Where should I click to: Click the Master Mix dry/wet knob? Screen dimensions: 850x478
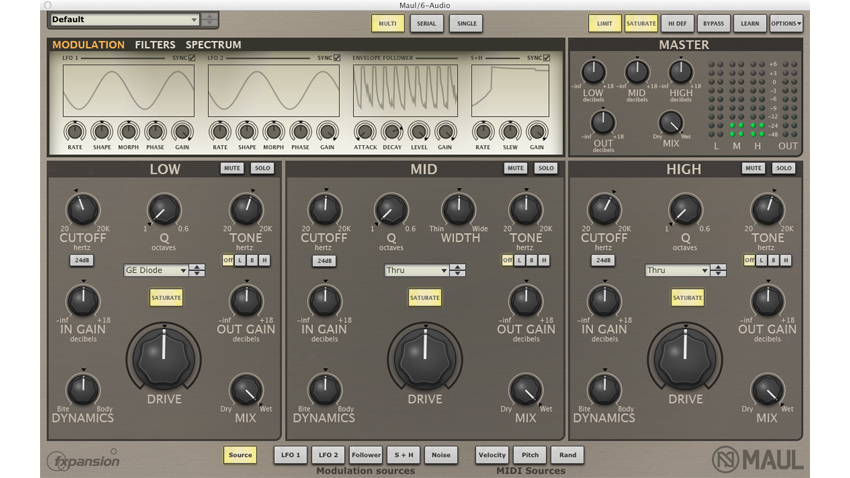pos(671,122)
